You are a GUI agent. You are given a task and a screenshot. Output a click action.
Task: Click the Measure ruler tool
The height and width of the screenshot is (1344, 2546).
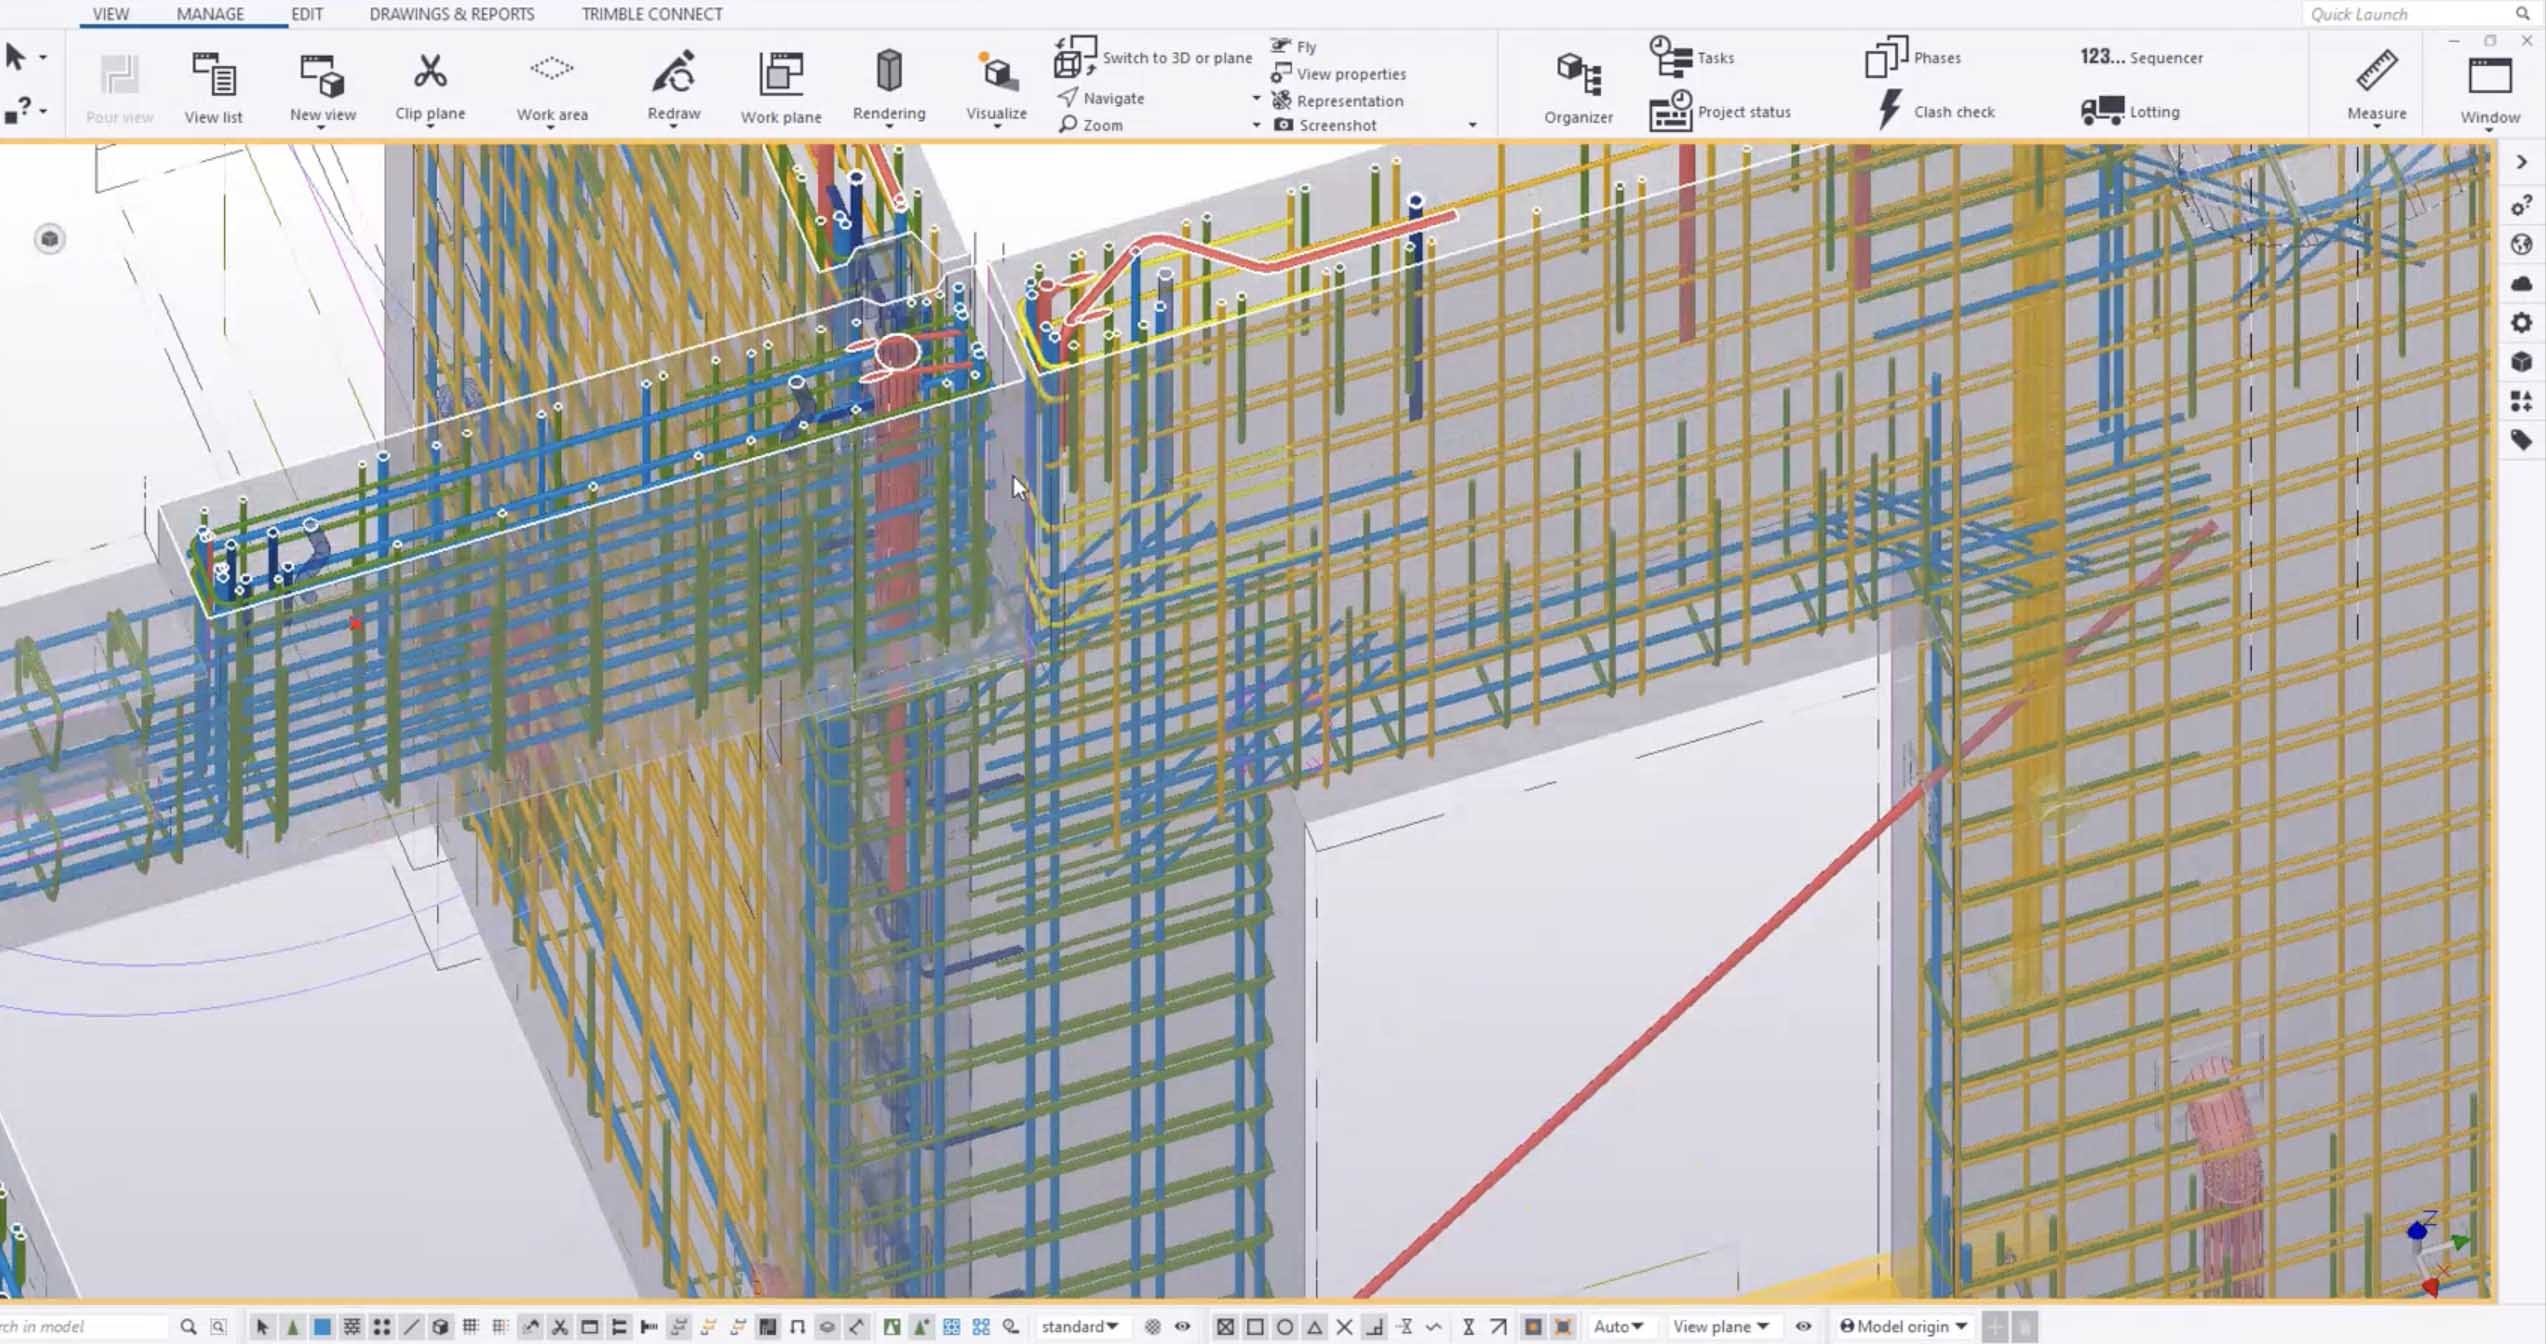pos(2376,85)
